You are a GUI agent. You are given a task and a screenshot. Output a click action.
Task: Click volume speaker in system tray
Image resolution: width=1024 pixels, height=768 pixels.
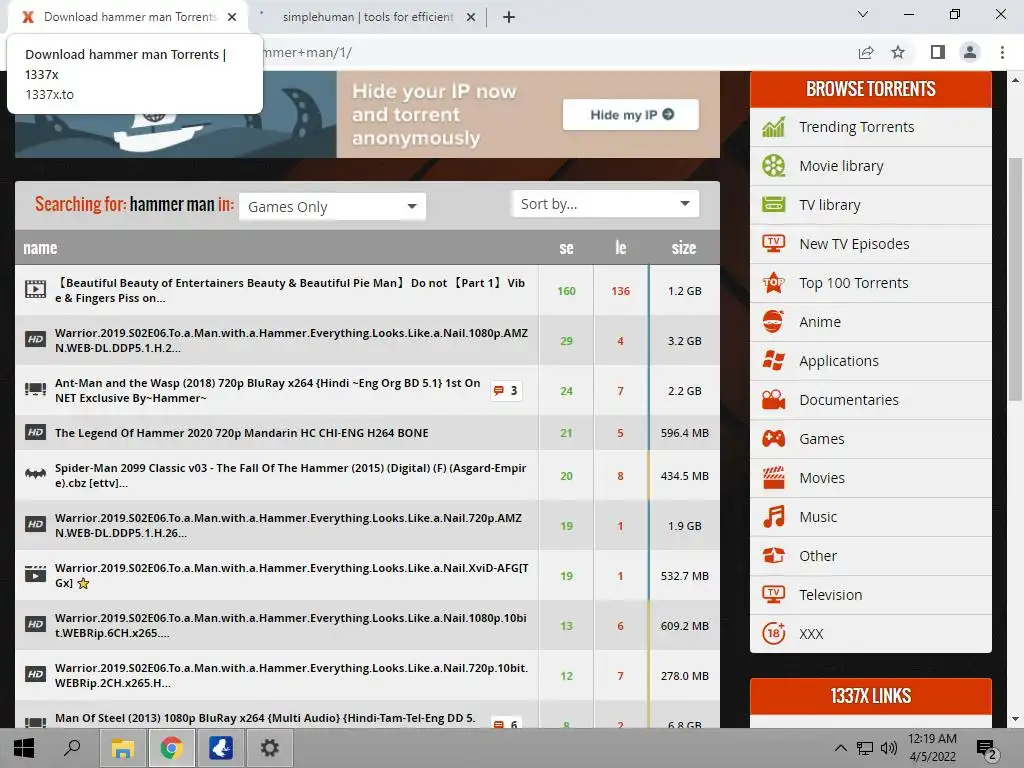(x=888, y=748)
